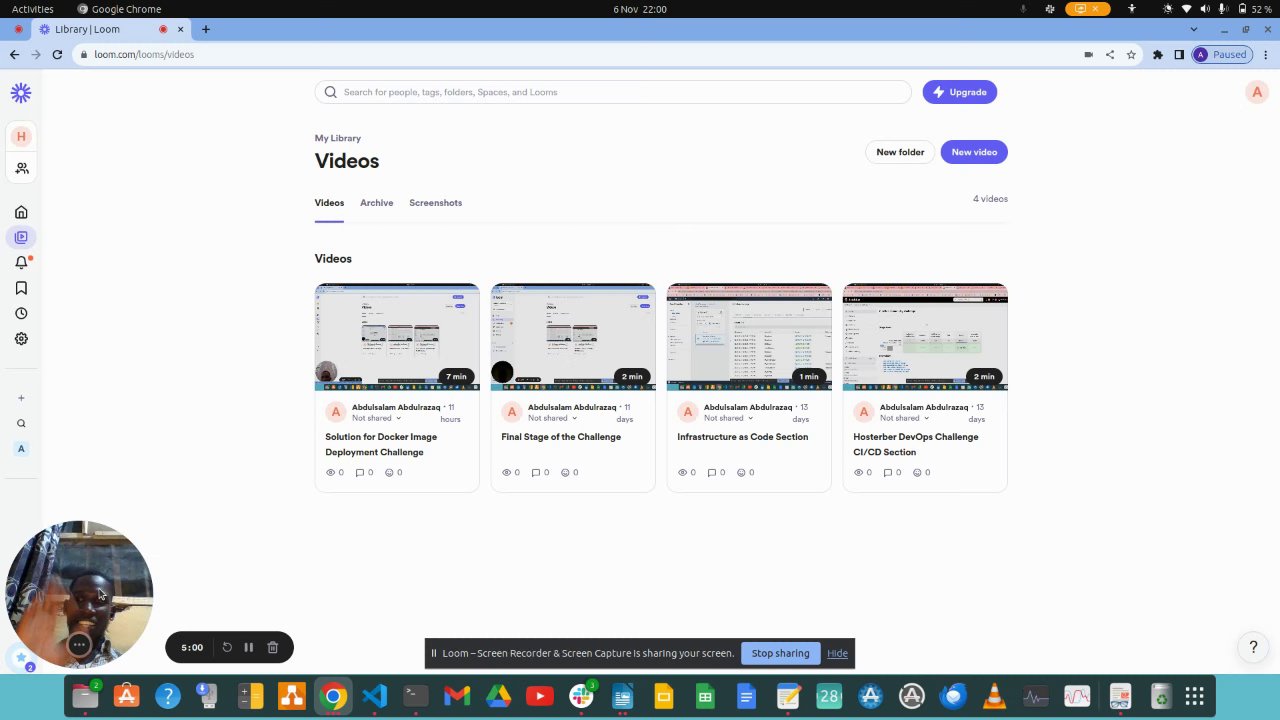Viewport: 1280px width, 720px height.
Task: Hide the screen sharing notification bar
Action: tap(837, 654)
